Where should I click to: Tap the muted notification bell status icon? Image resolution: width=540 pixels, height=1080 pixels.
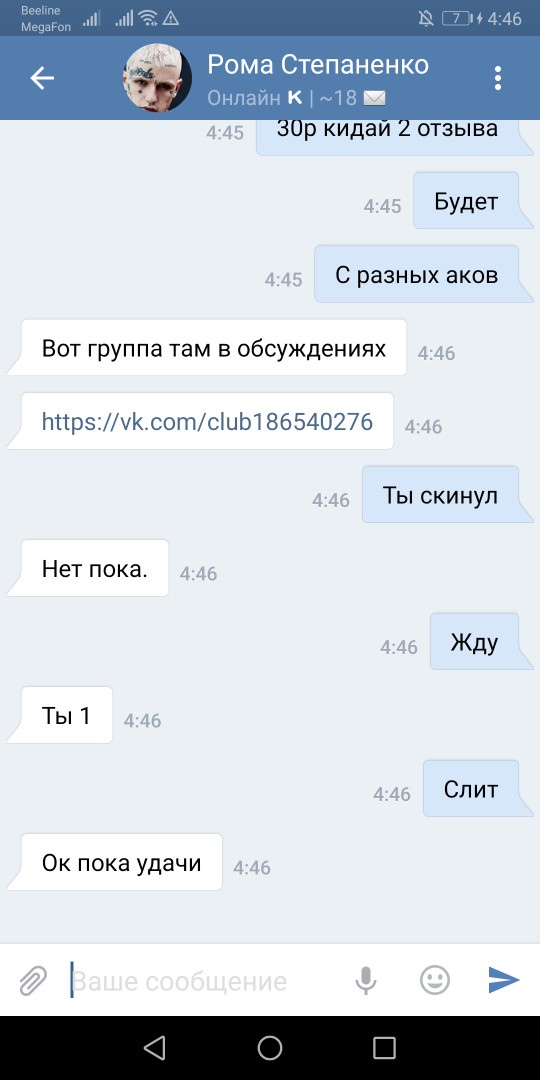pyautogui.click(x=426, y=19)
